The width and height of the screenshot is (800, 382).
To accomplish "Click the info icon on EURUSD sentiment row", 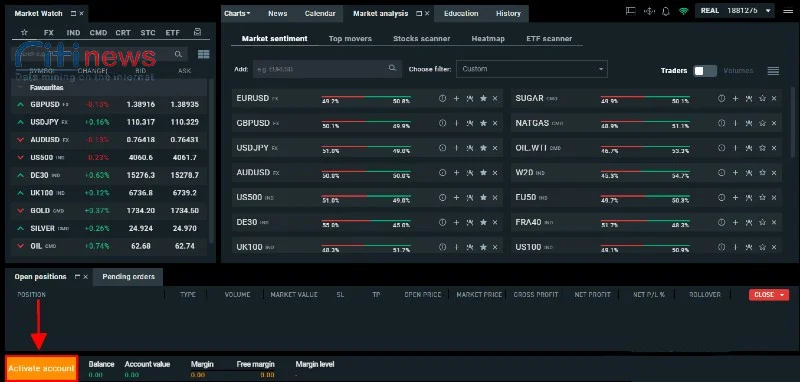I will [442, 98].
